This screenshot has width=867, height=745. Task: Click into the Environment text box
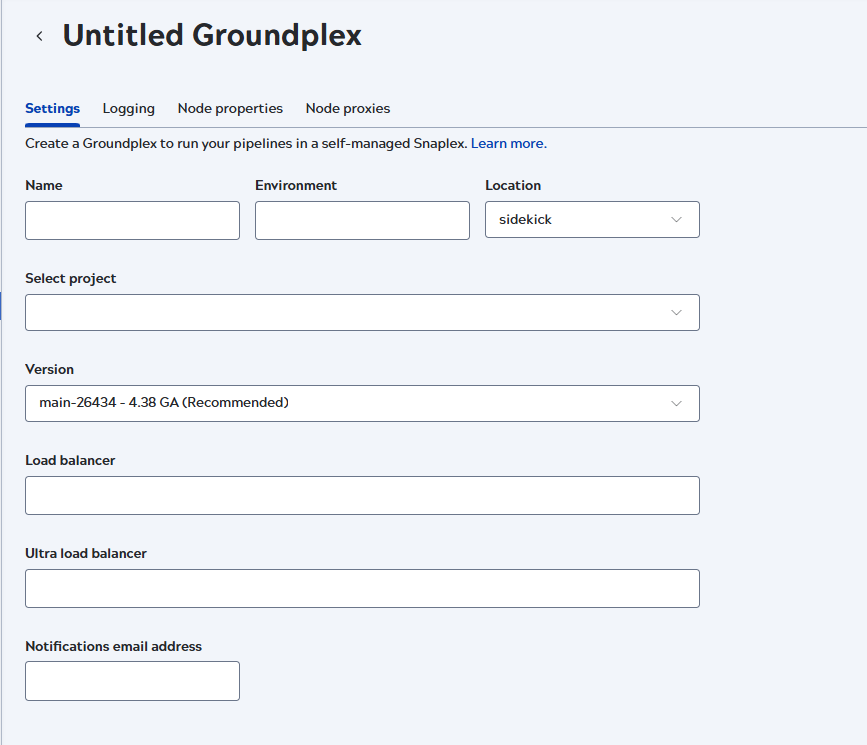click(362, 221)
